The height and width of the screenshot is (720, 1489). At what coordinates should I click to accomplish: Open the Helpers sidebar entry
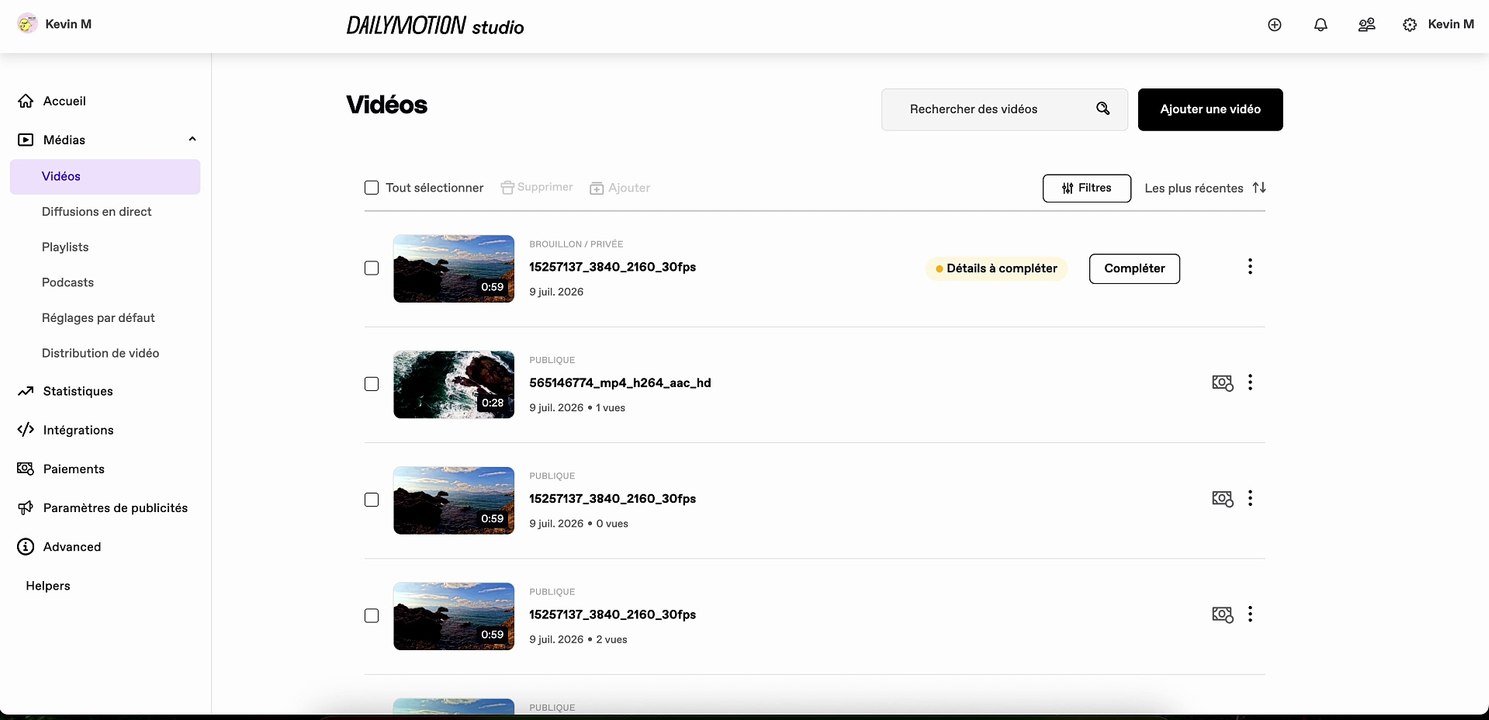click(x=48, y=586)
